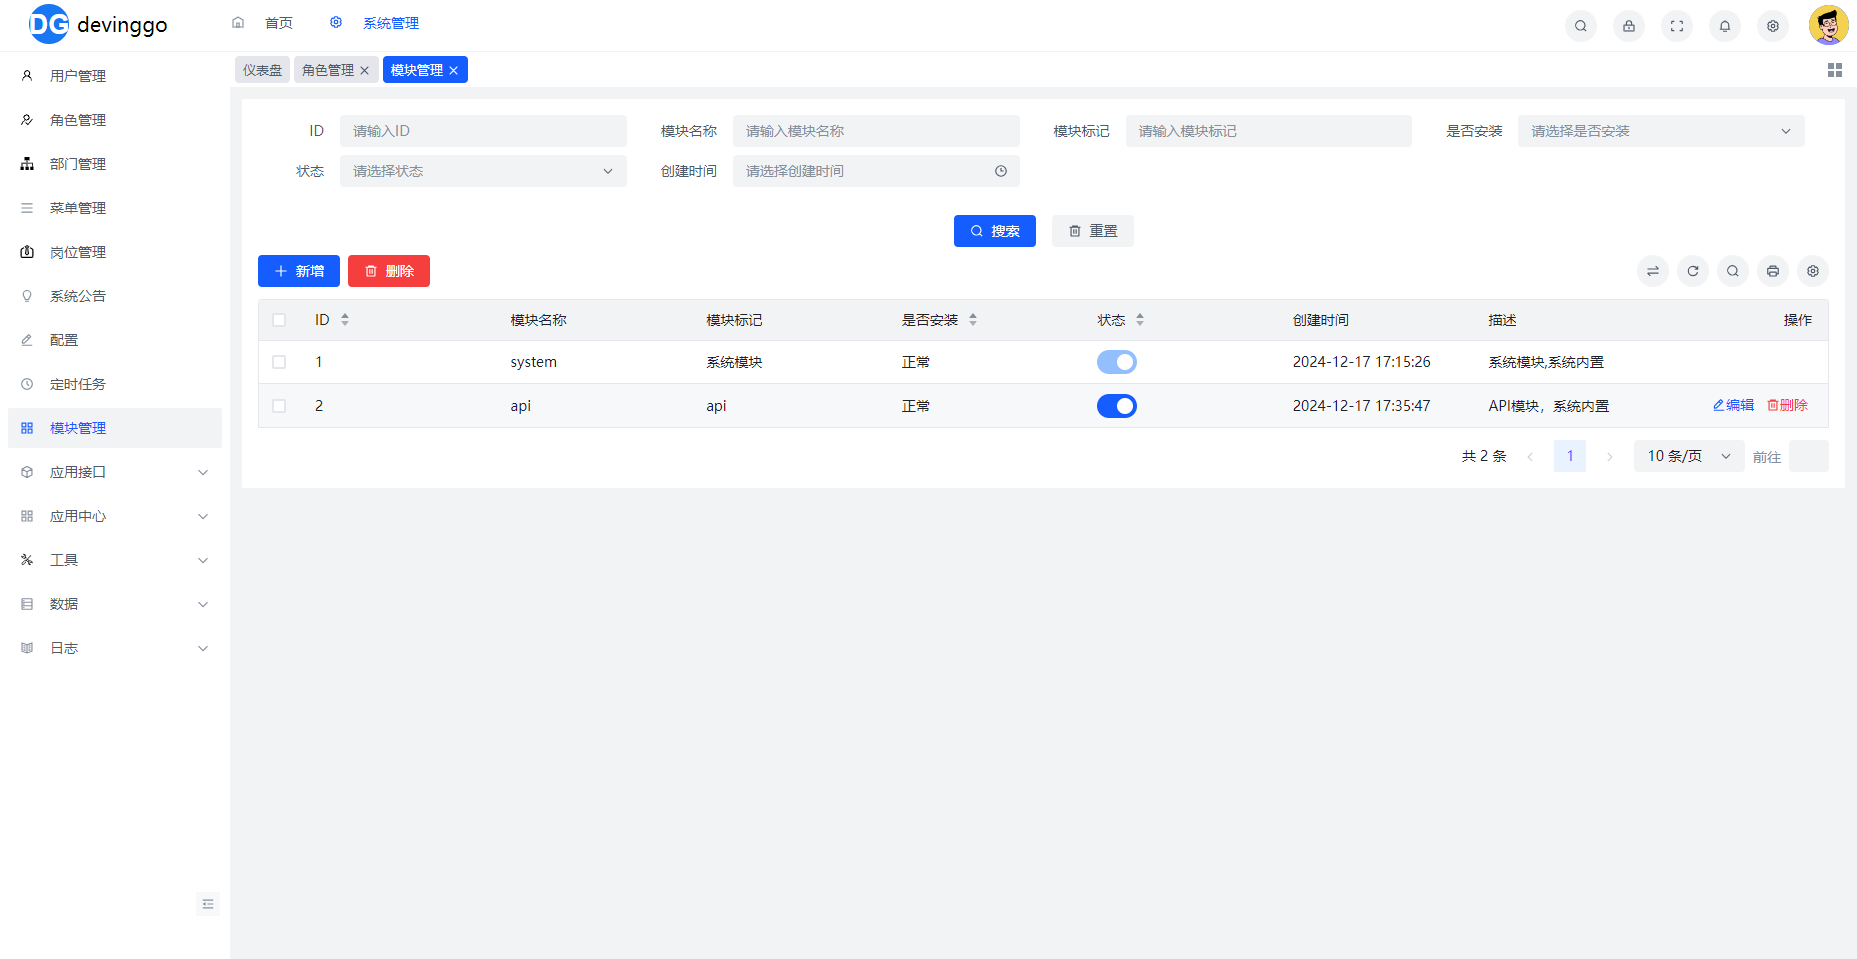Open 部门管理 in sidebar

click(x=115, y=164)
